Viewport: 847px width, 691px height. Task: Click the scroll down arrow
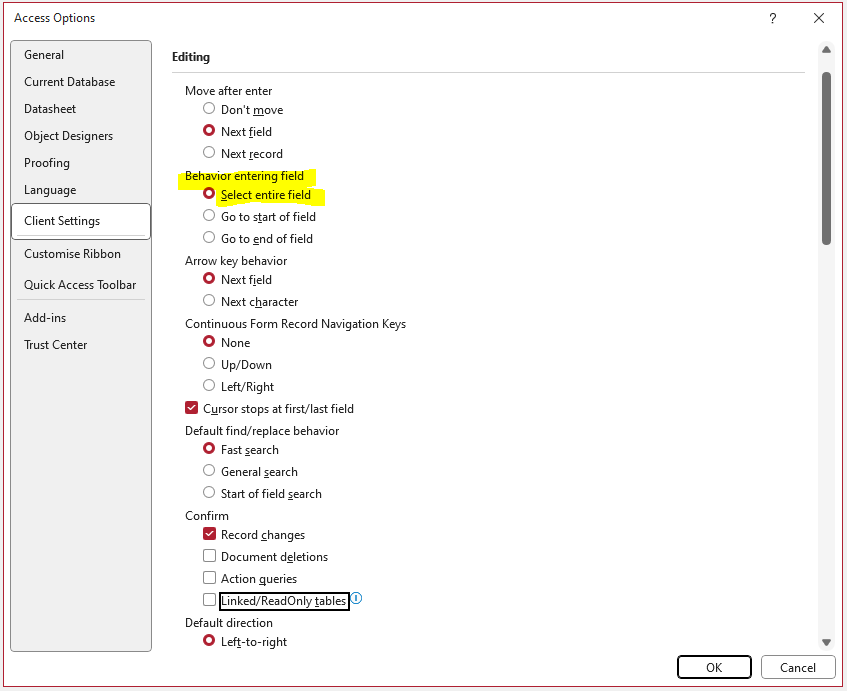(826, 642)
